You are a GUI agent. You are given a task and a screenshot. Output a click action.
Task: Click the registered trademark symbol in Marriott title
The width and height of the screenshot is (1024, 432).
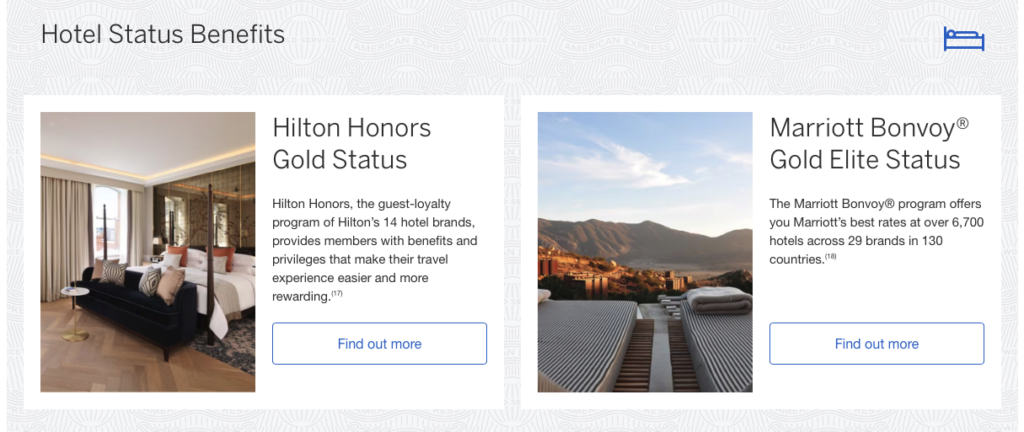(962, 123)
